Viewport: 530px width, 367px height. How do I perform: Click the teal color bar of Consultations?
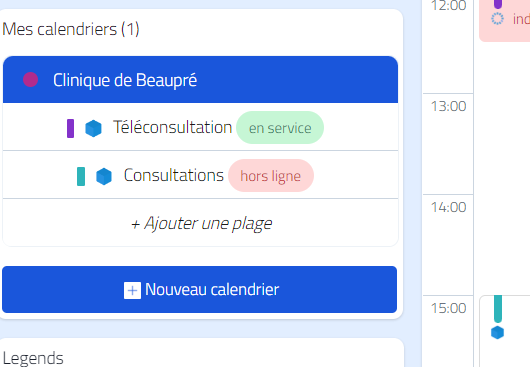[x=81, y=176]
